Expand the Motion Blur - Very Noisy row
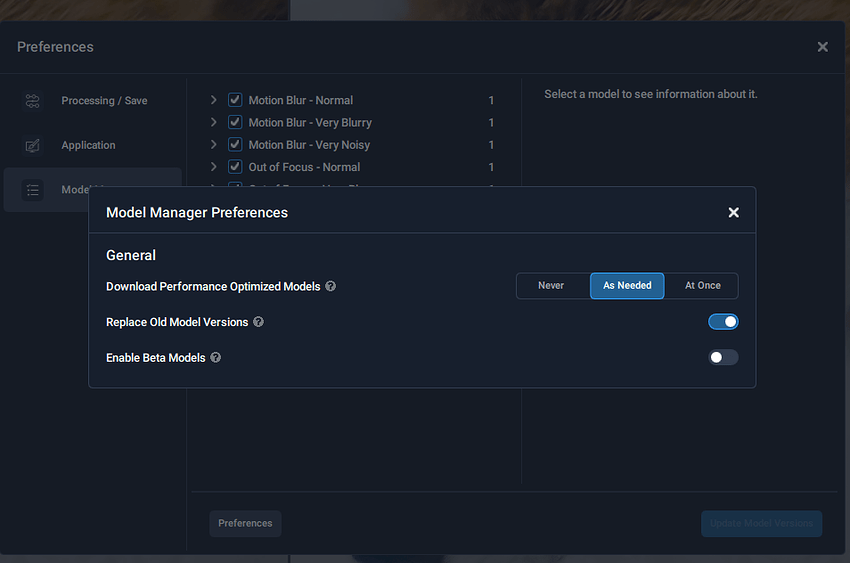The image size is (850, 563). (214, 145)
